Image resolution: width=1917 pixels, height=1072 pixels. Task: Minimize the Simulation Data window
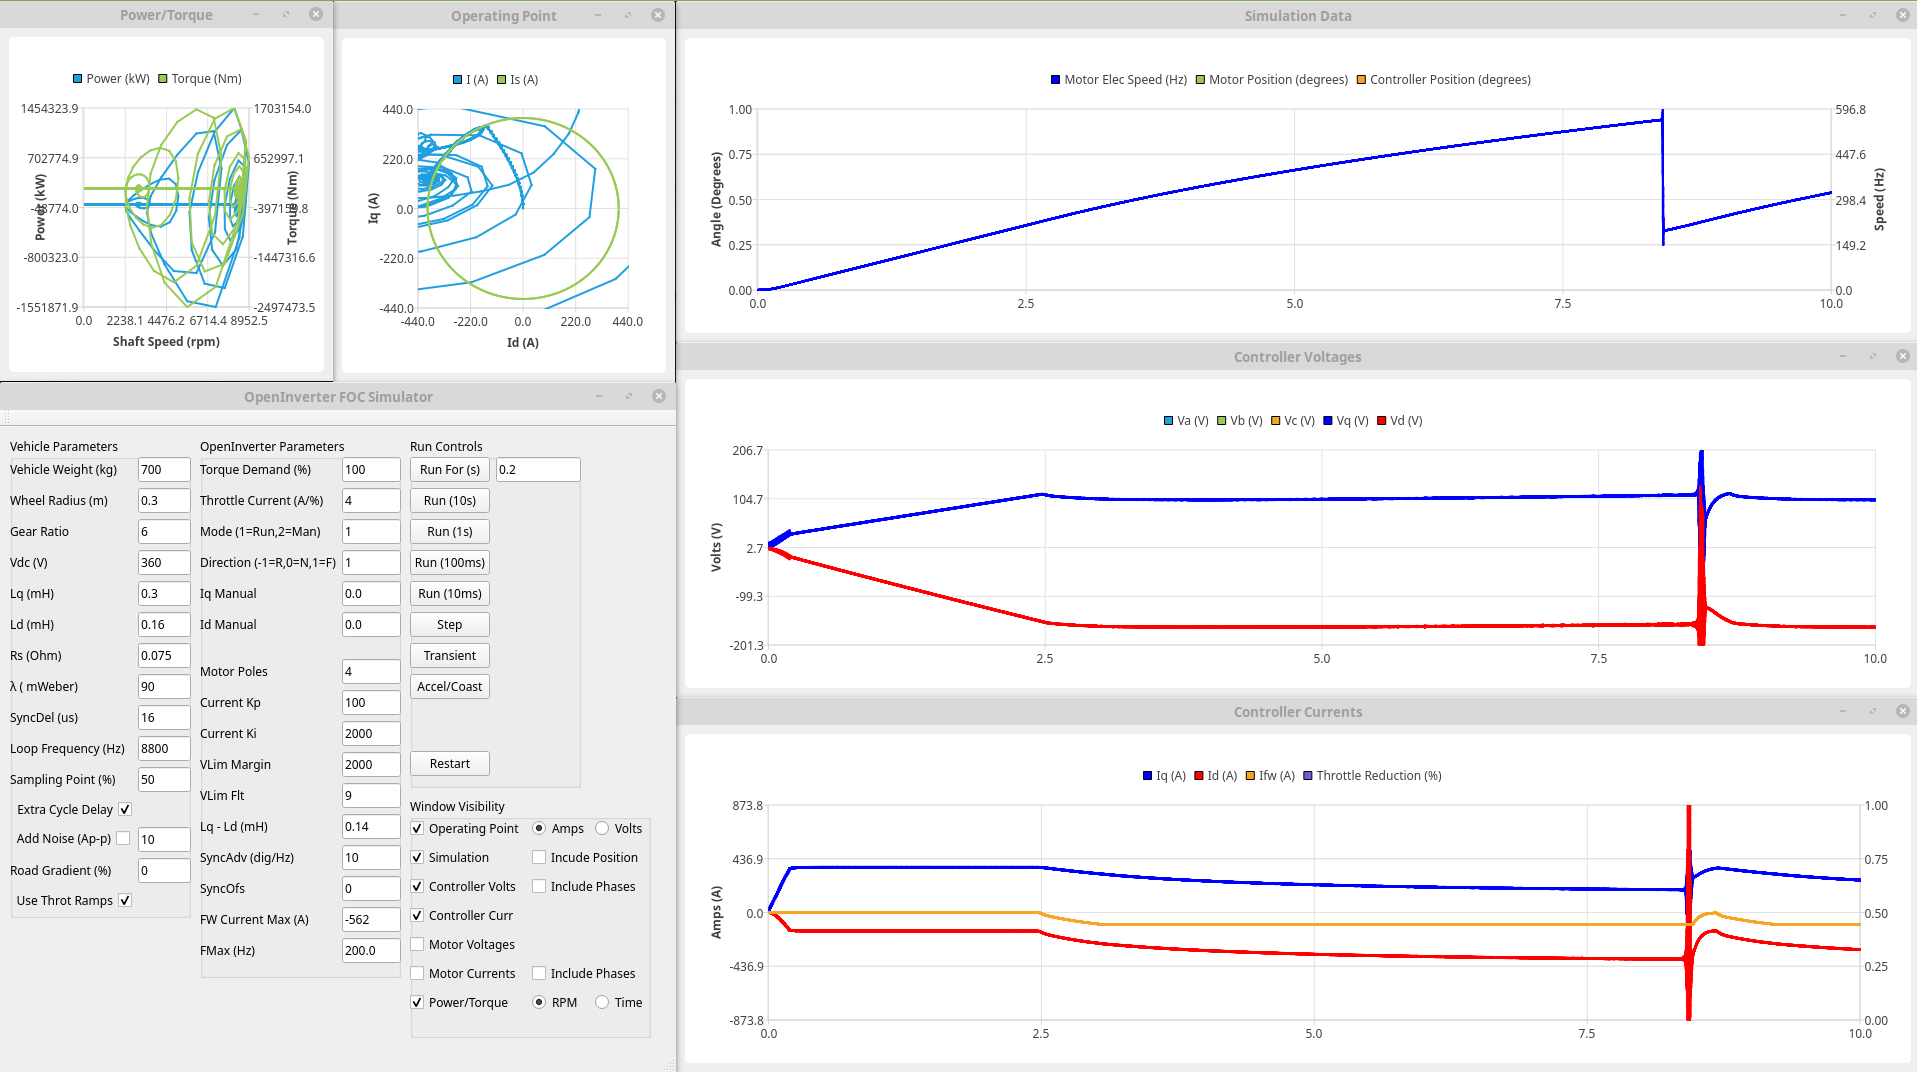[x=1842, y=15]
